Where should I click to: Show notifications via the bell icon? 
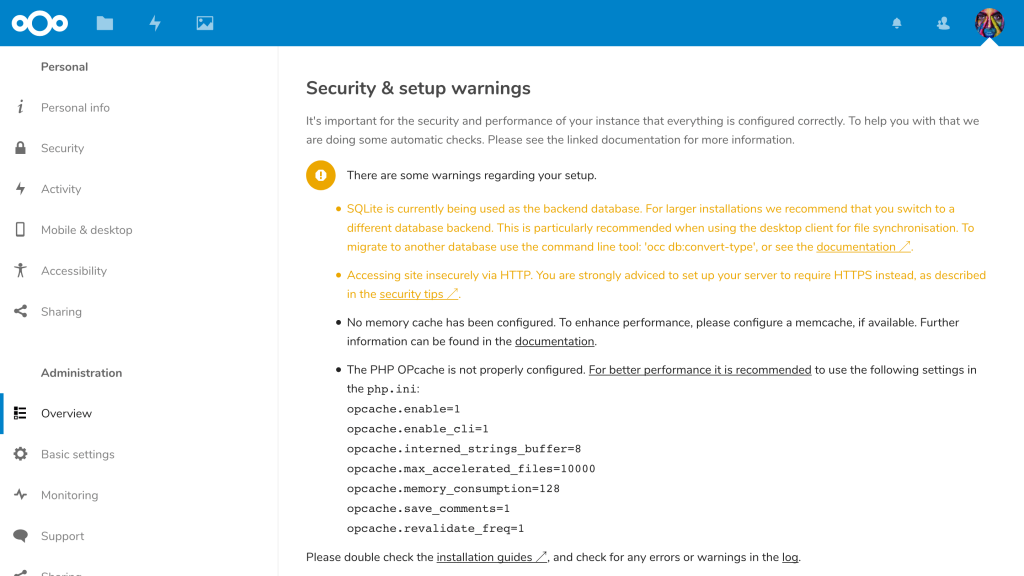point(897,23)
